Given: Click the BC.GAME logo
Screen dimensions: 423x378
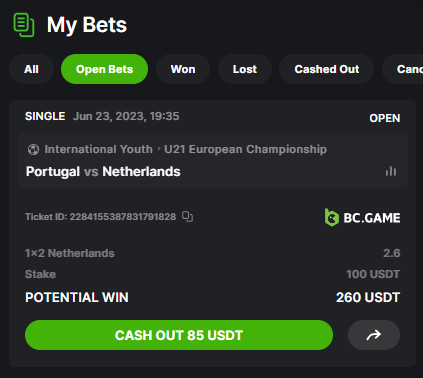Looking at the screenshot, I should pos(362,218).
